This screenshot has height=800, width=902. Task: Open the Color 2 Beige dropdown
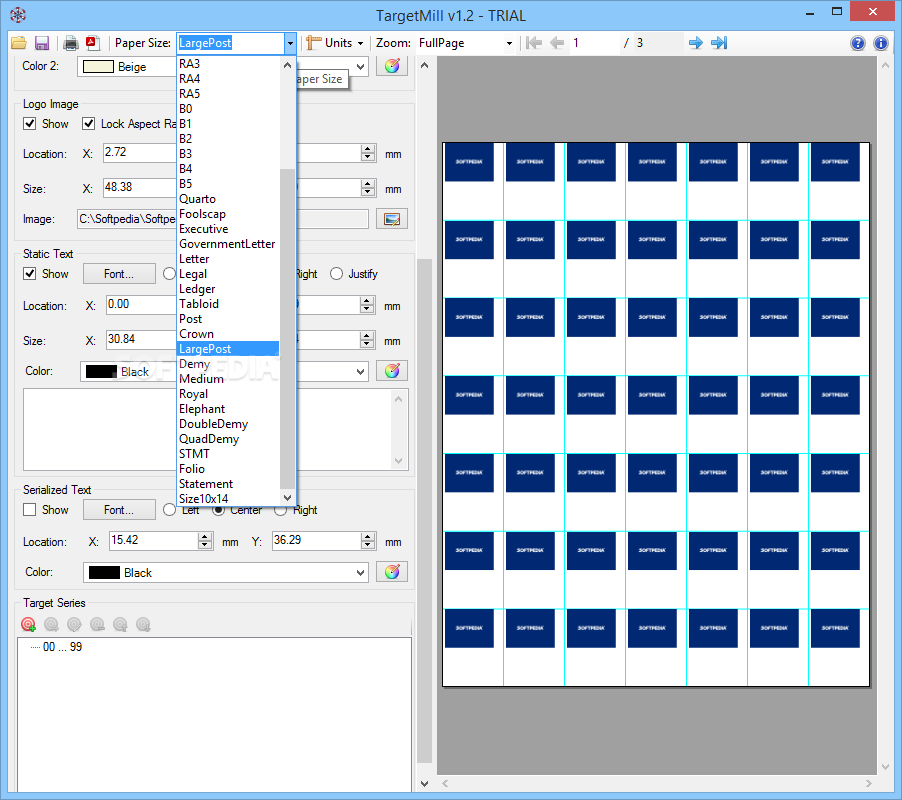(x=361, y=67)
